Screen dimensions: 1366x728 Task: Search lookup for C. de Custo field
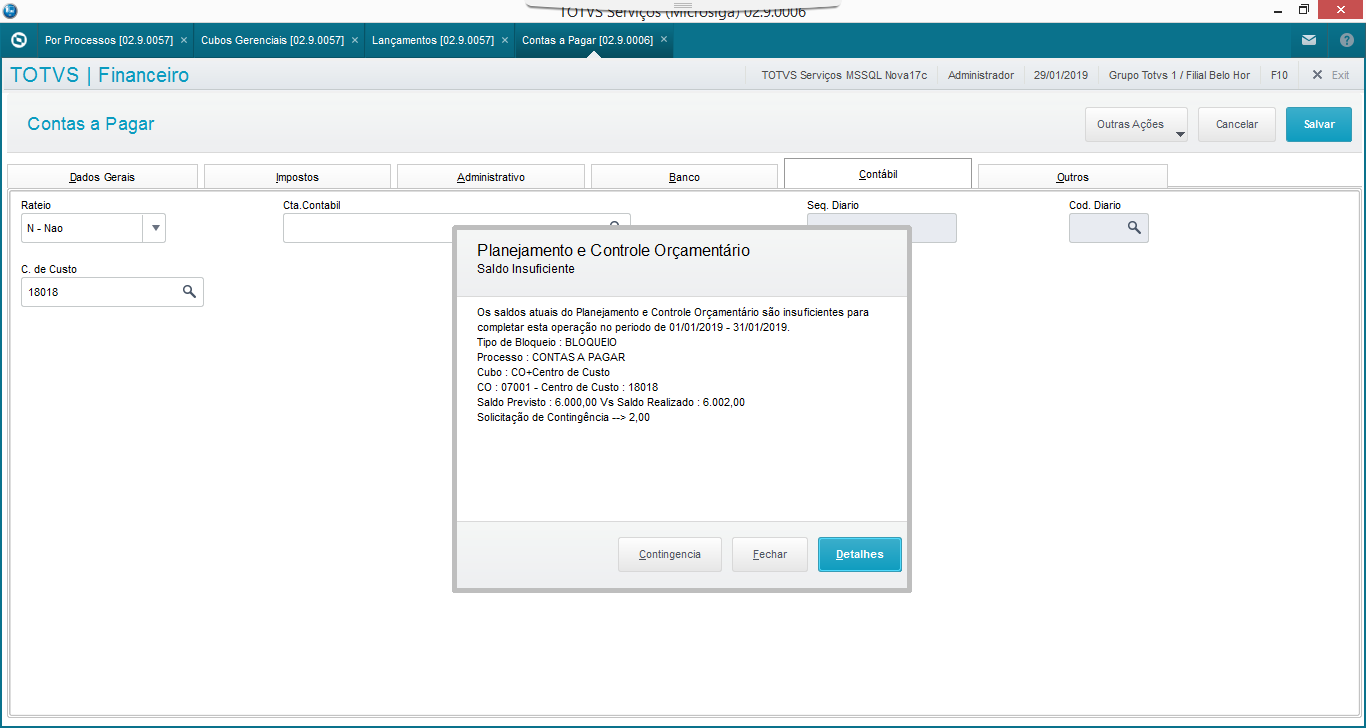point(189,292)
